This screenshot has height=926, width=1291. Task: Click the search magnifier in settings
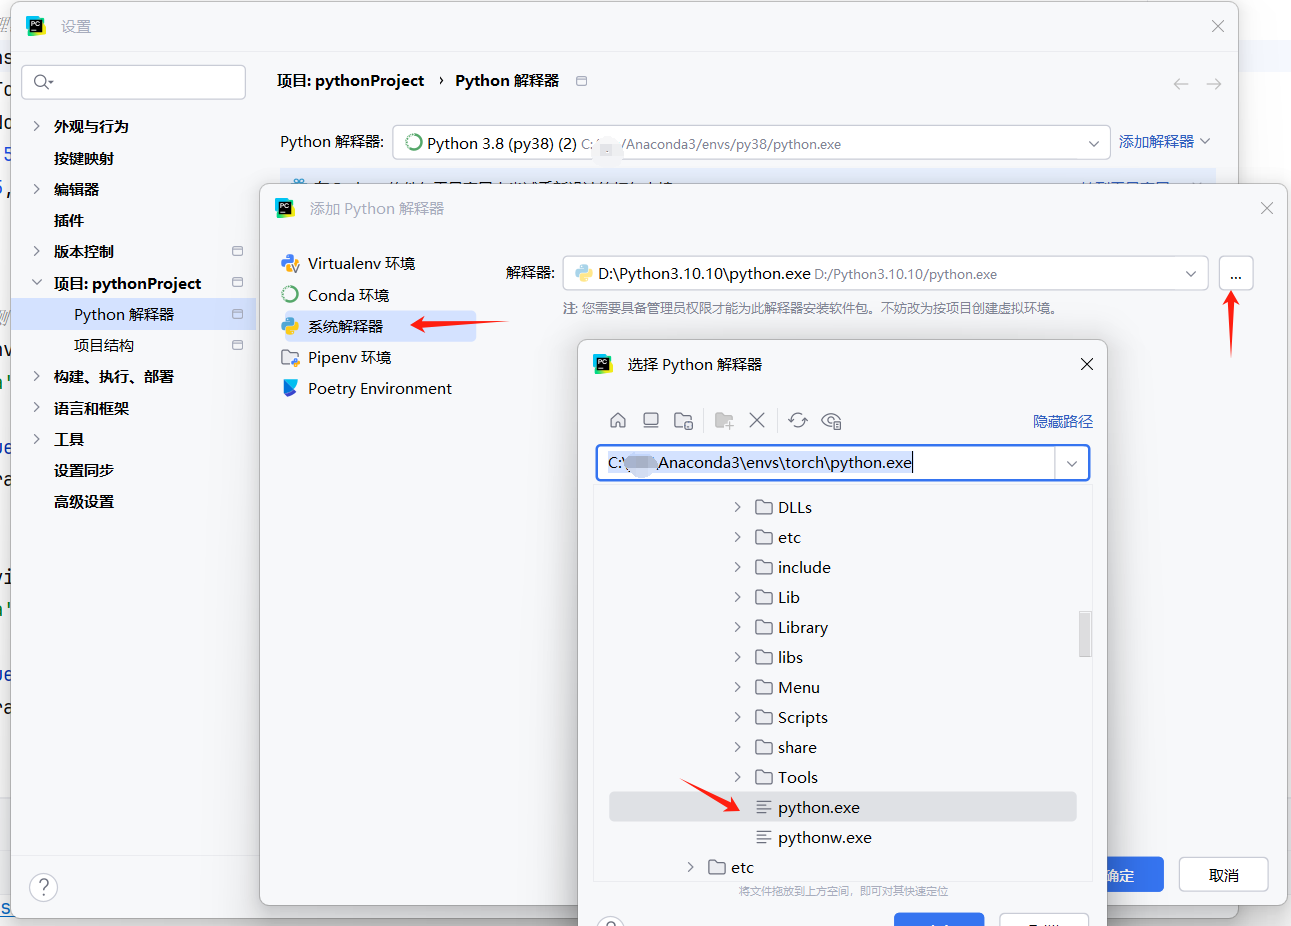point(42,82)
